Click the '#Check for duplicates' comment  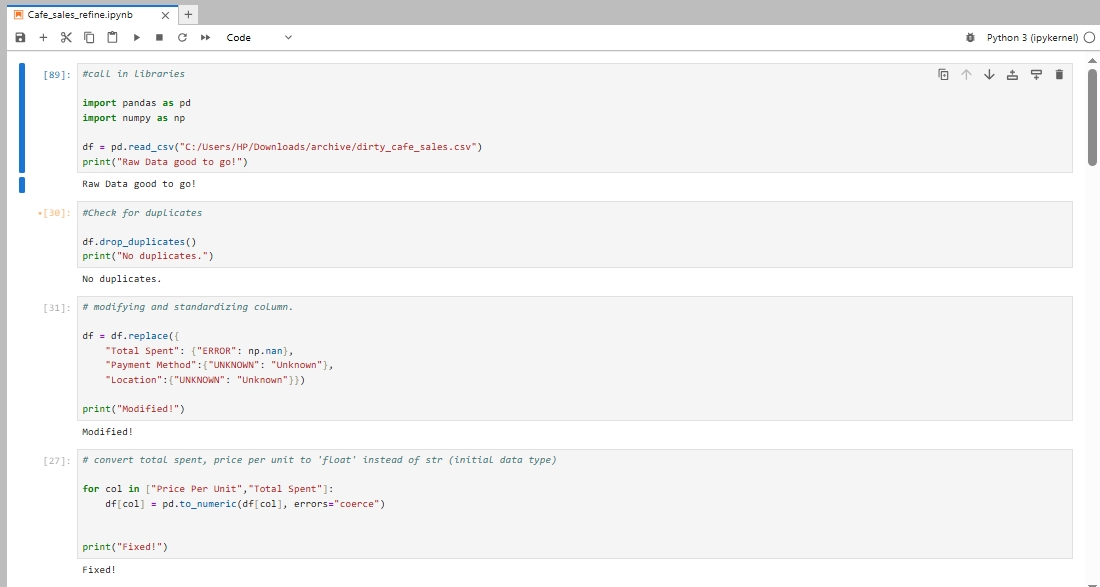pyautogui.click(x=142, y=212)
